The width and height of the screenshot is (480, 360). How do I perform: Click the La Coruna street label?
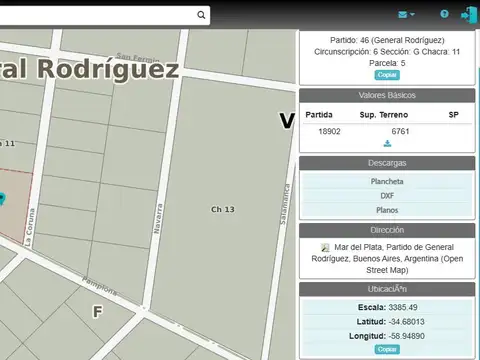[x=29, y=227]
